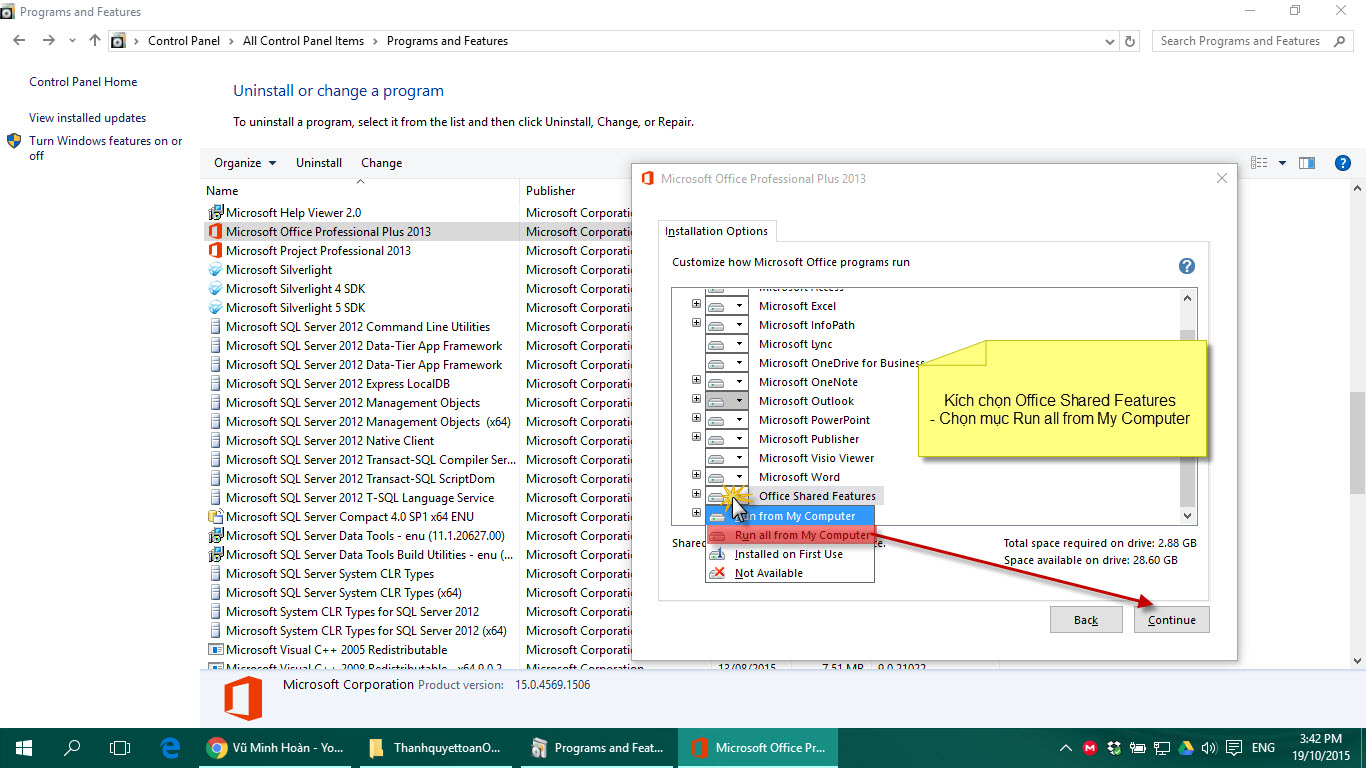Click All Control Panel Items breadcrumb
1366x768 pixels.
click(303, 41)
